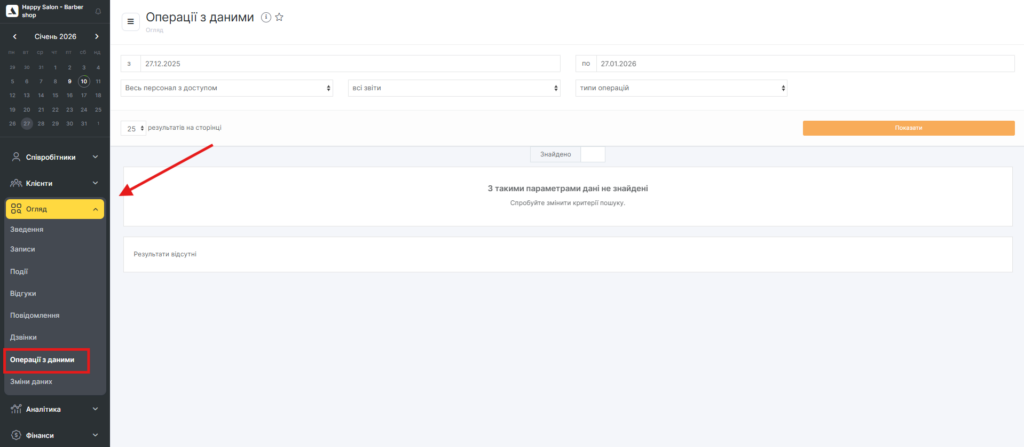This screenshot has height=447, width=1024.
Task: Add page to favorites with star icon
Action: (x=279, y=18)
